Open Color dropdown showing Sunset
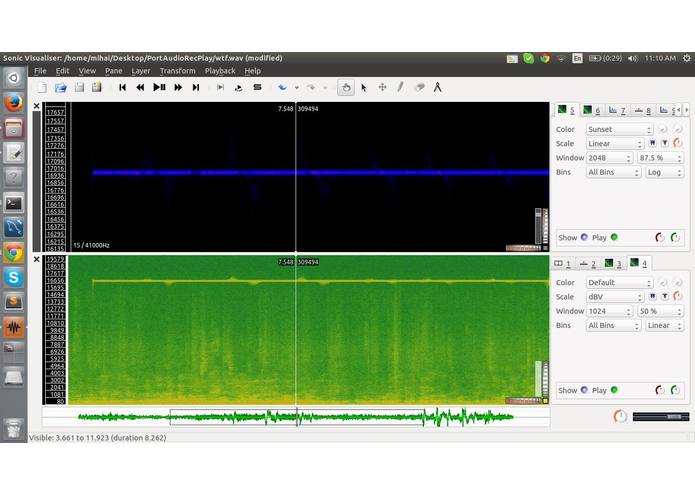The height and width of the screenshot is (494, 695). tap(619, 129)
